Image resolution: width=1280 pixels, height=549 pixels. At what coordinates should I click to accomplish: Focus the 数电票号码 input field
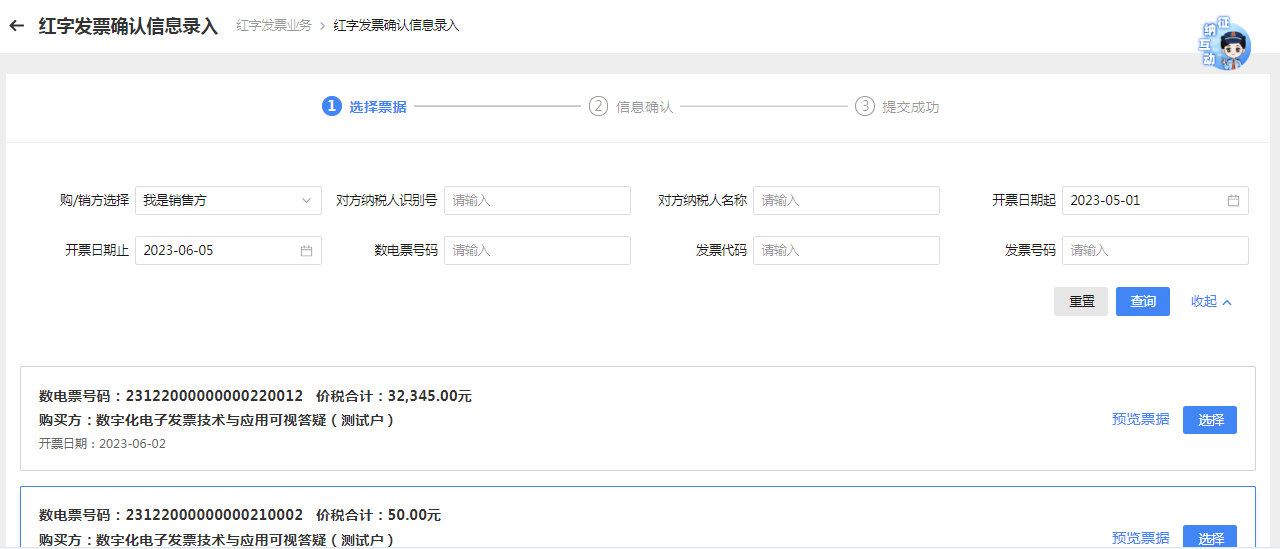click(x=537, y=251)
